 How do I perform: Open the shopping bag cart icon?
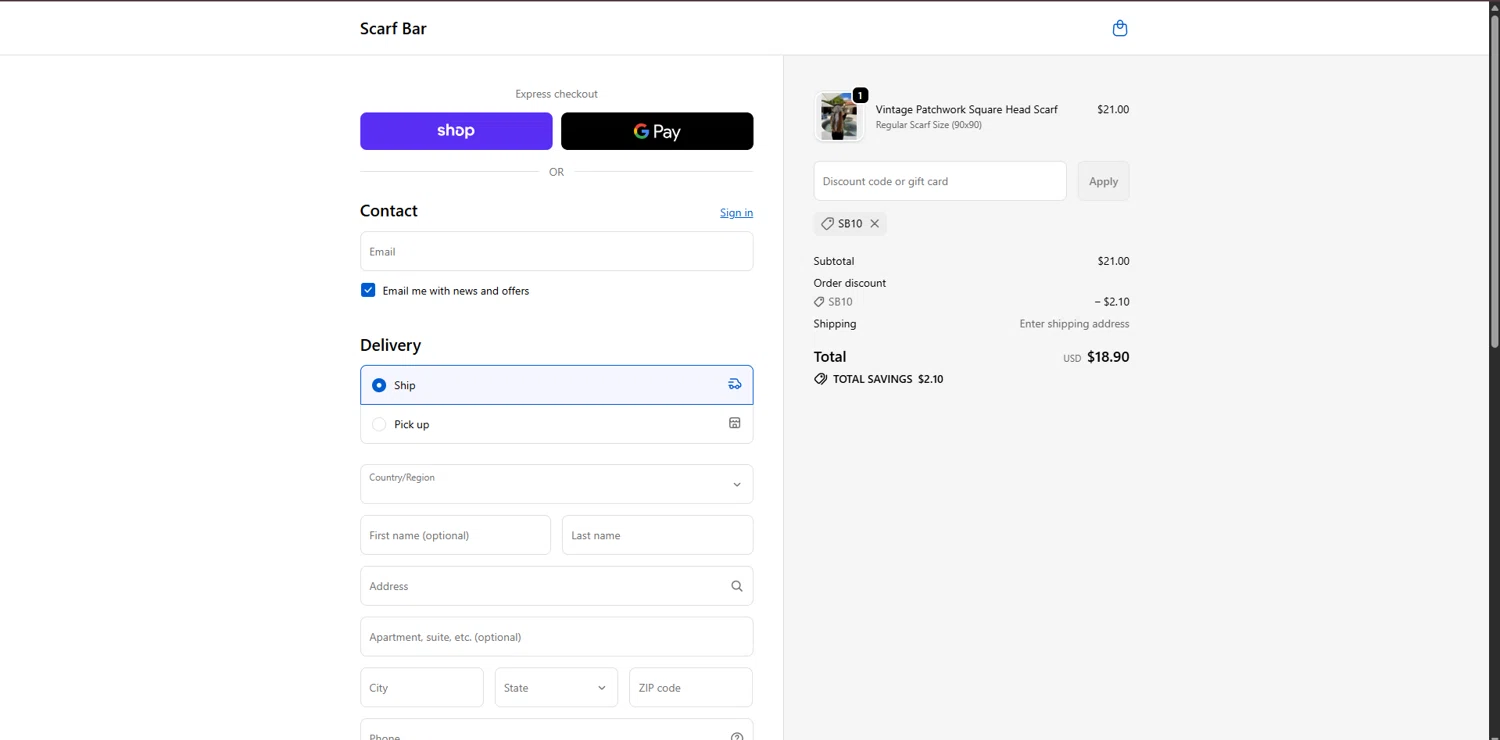click(1120, 28)
